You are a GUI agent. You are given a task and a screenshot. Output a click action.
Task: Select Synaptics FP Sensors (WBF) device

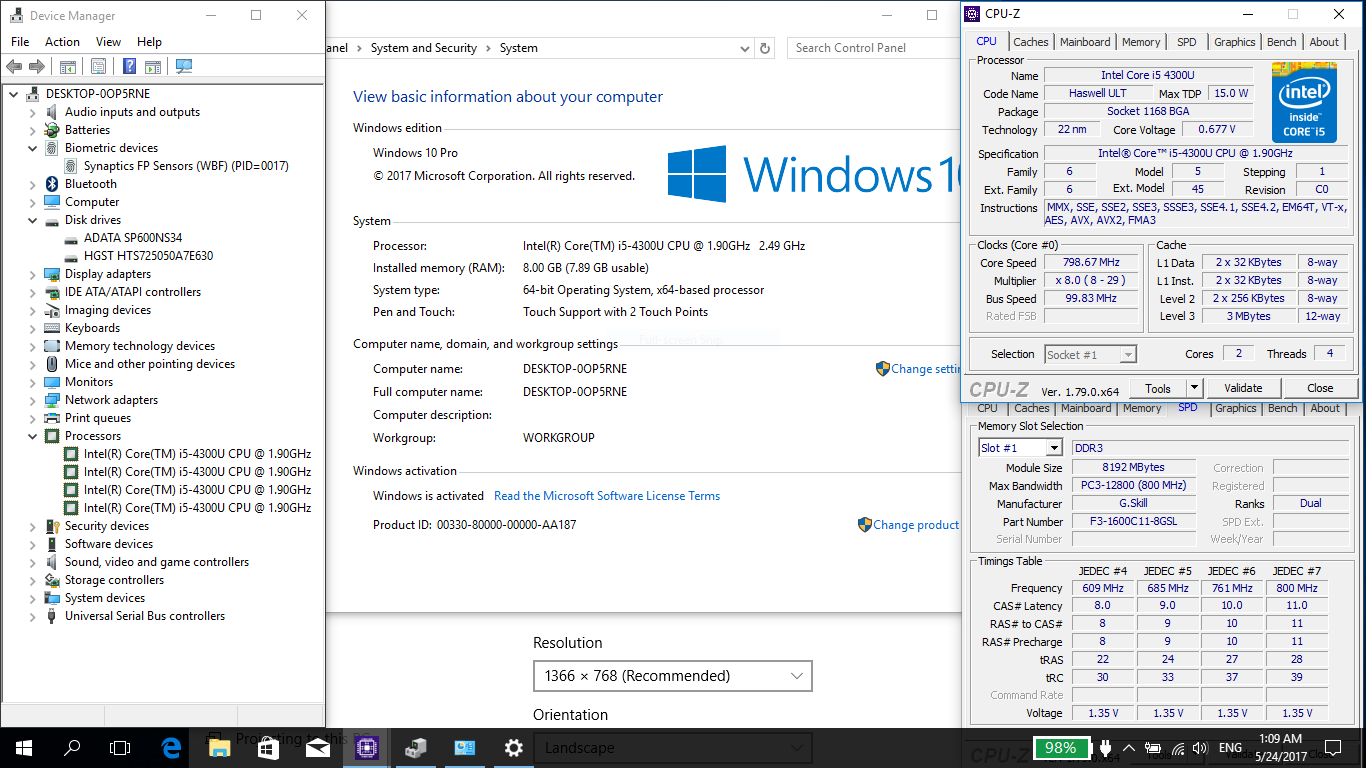[186, 166]
